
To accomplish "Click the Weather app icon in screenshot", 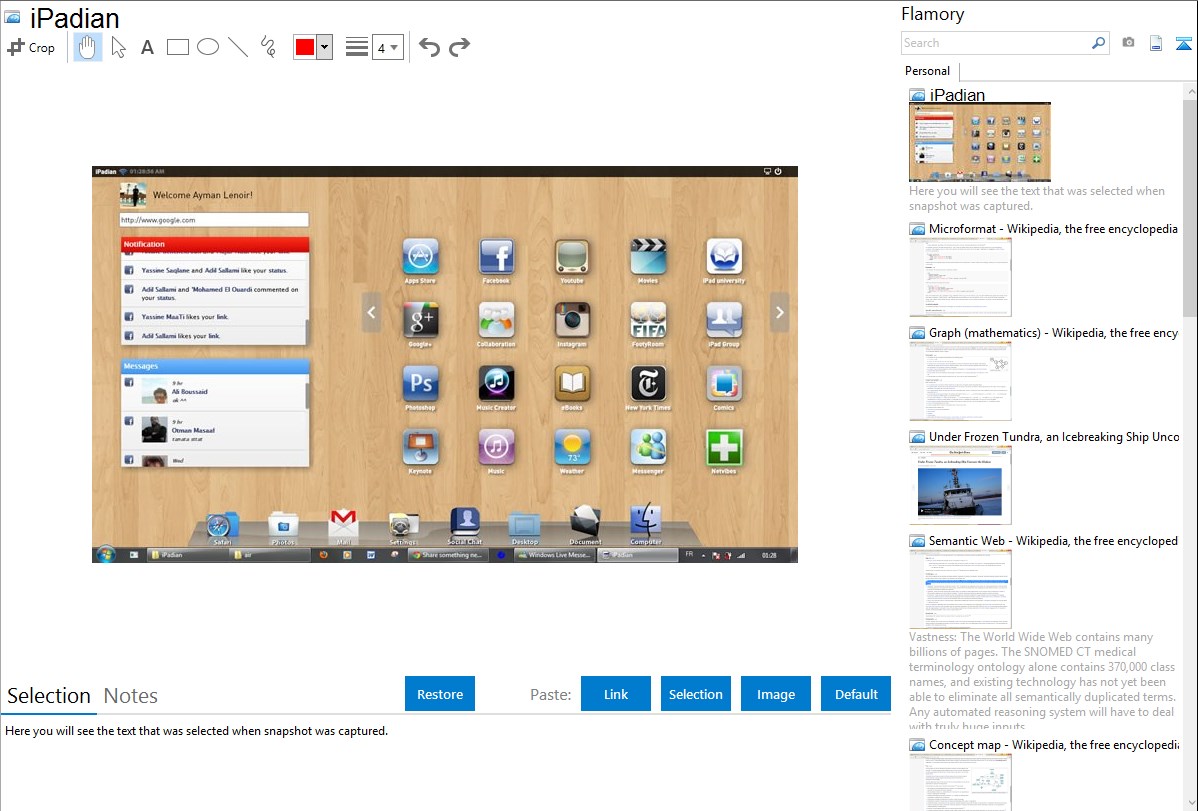I will point(571,447).
